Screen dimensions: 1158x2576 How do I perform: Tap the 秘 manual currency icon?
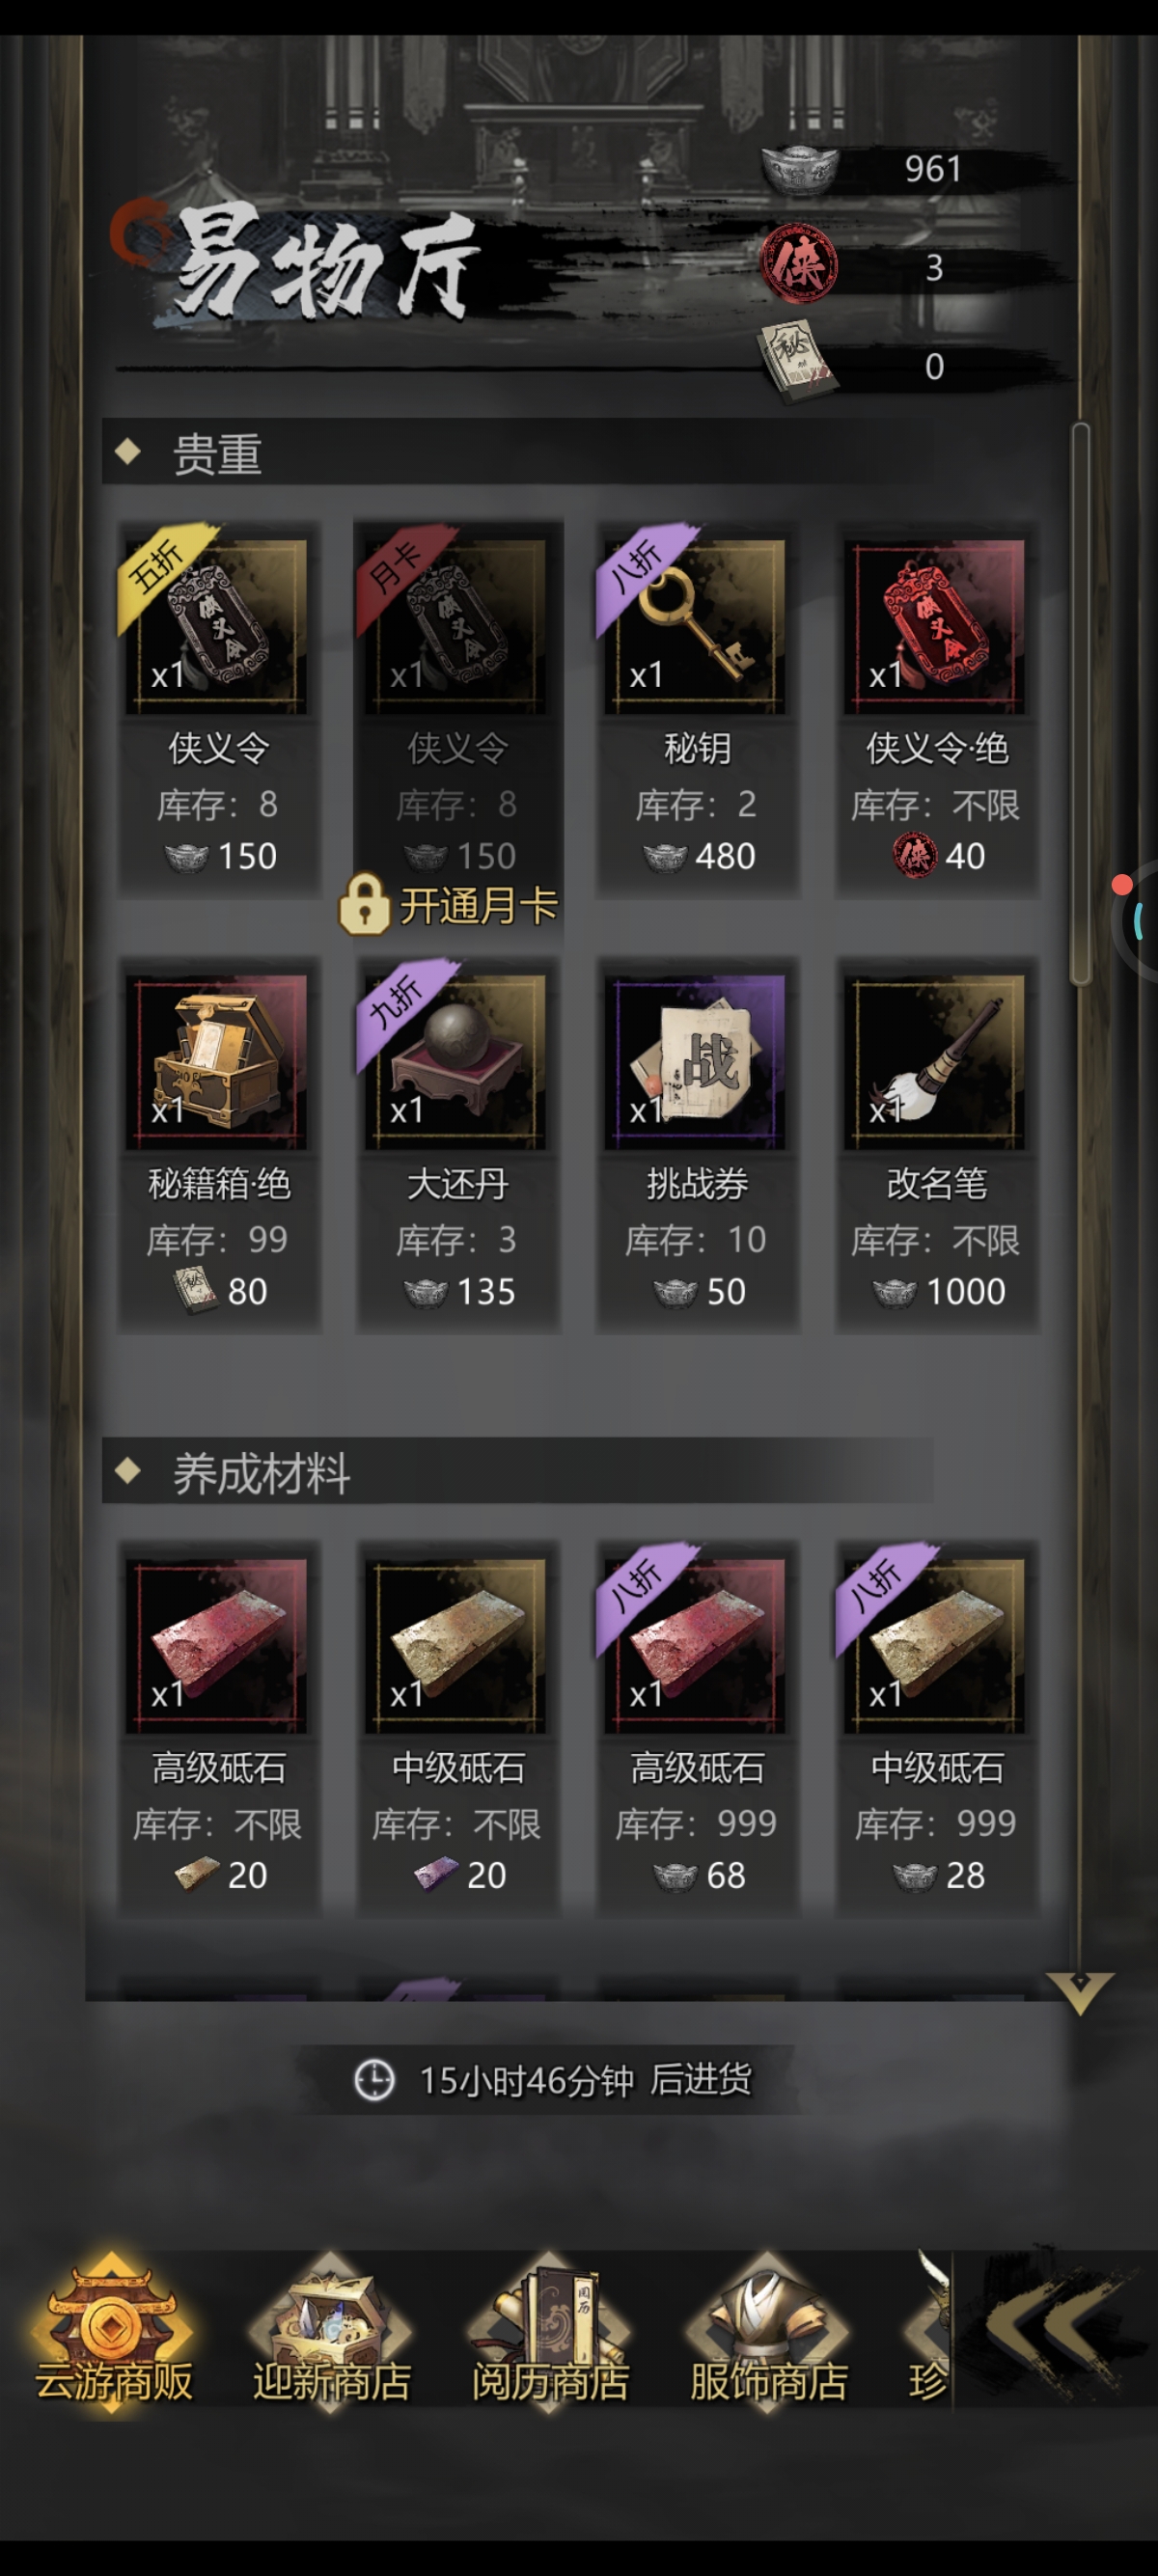click(x=797, y=363)
